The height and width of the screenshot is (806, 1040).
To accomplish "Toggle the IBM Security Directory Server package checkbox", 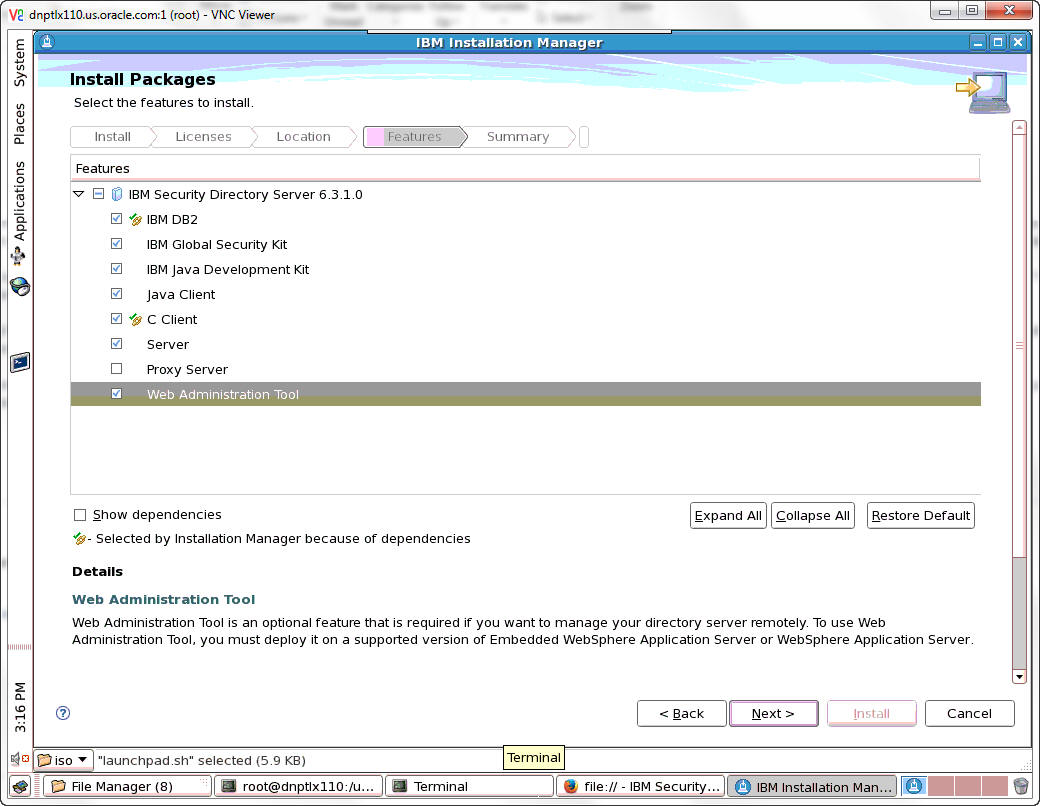I will [98, 194].
